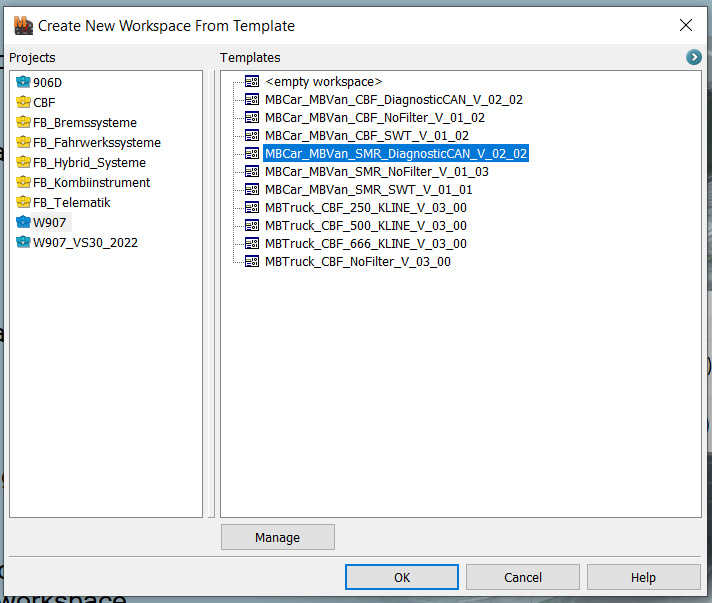Viewport: 712px width, 603px height.
Task: Choose template MBTruck_CBF_250_KLINE_V_03_00
Action: 366,208
